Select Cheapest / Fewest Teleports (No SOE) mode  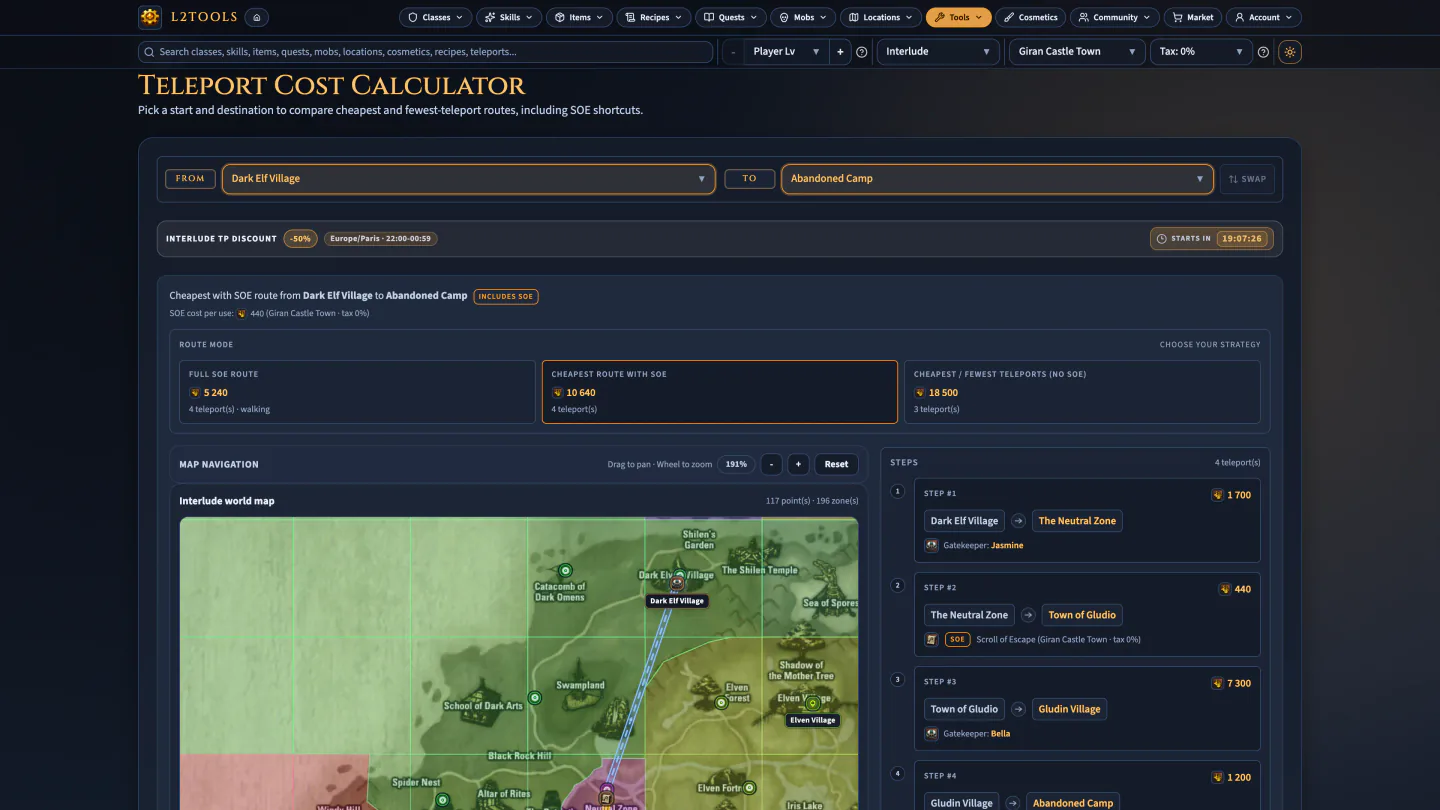(x=1082, y=392)
